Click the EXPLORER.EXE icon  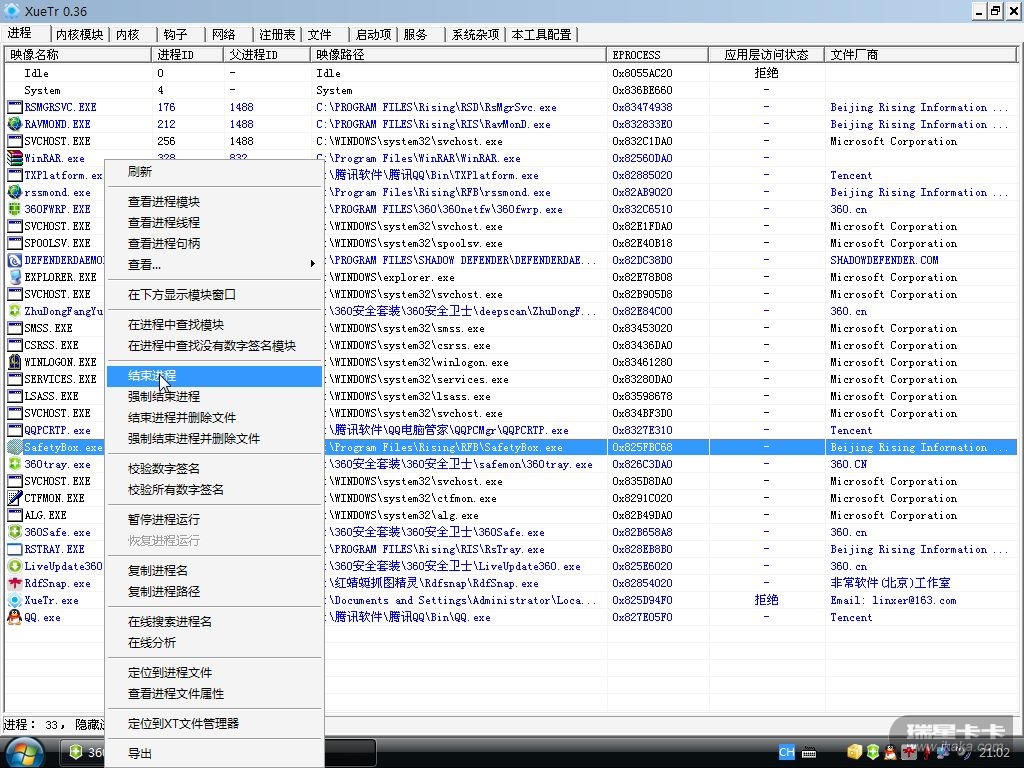[x=14, y=277]
